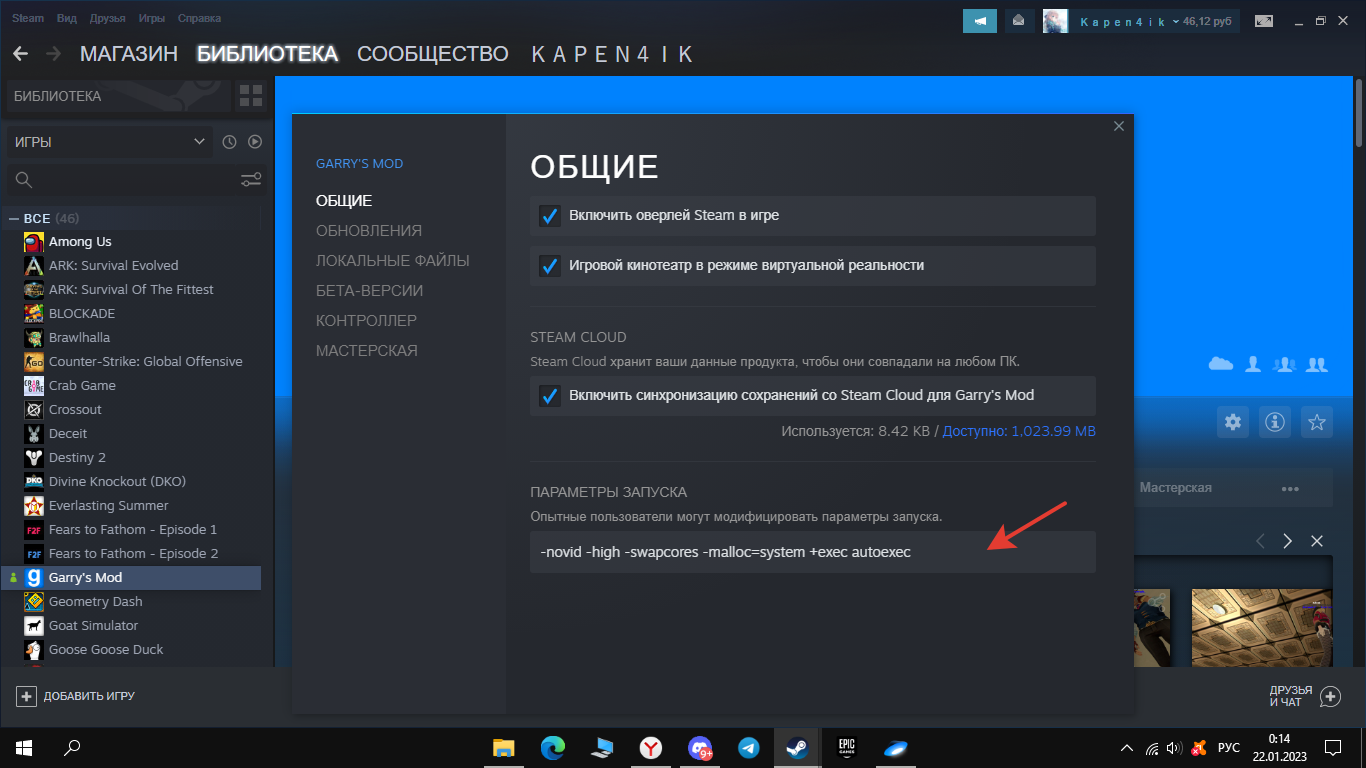
Task: Open File Explorer from the taskbar
Action: 503,747
